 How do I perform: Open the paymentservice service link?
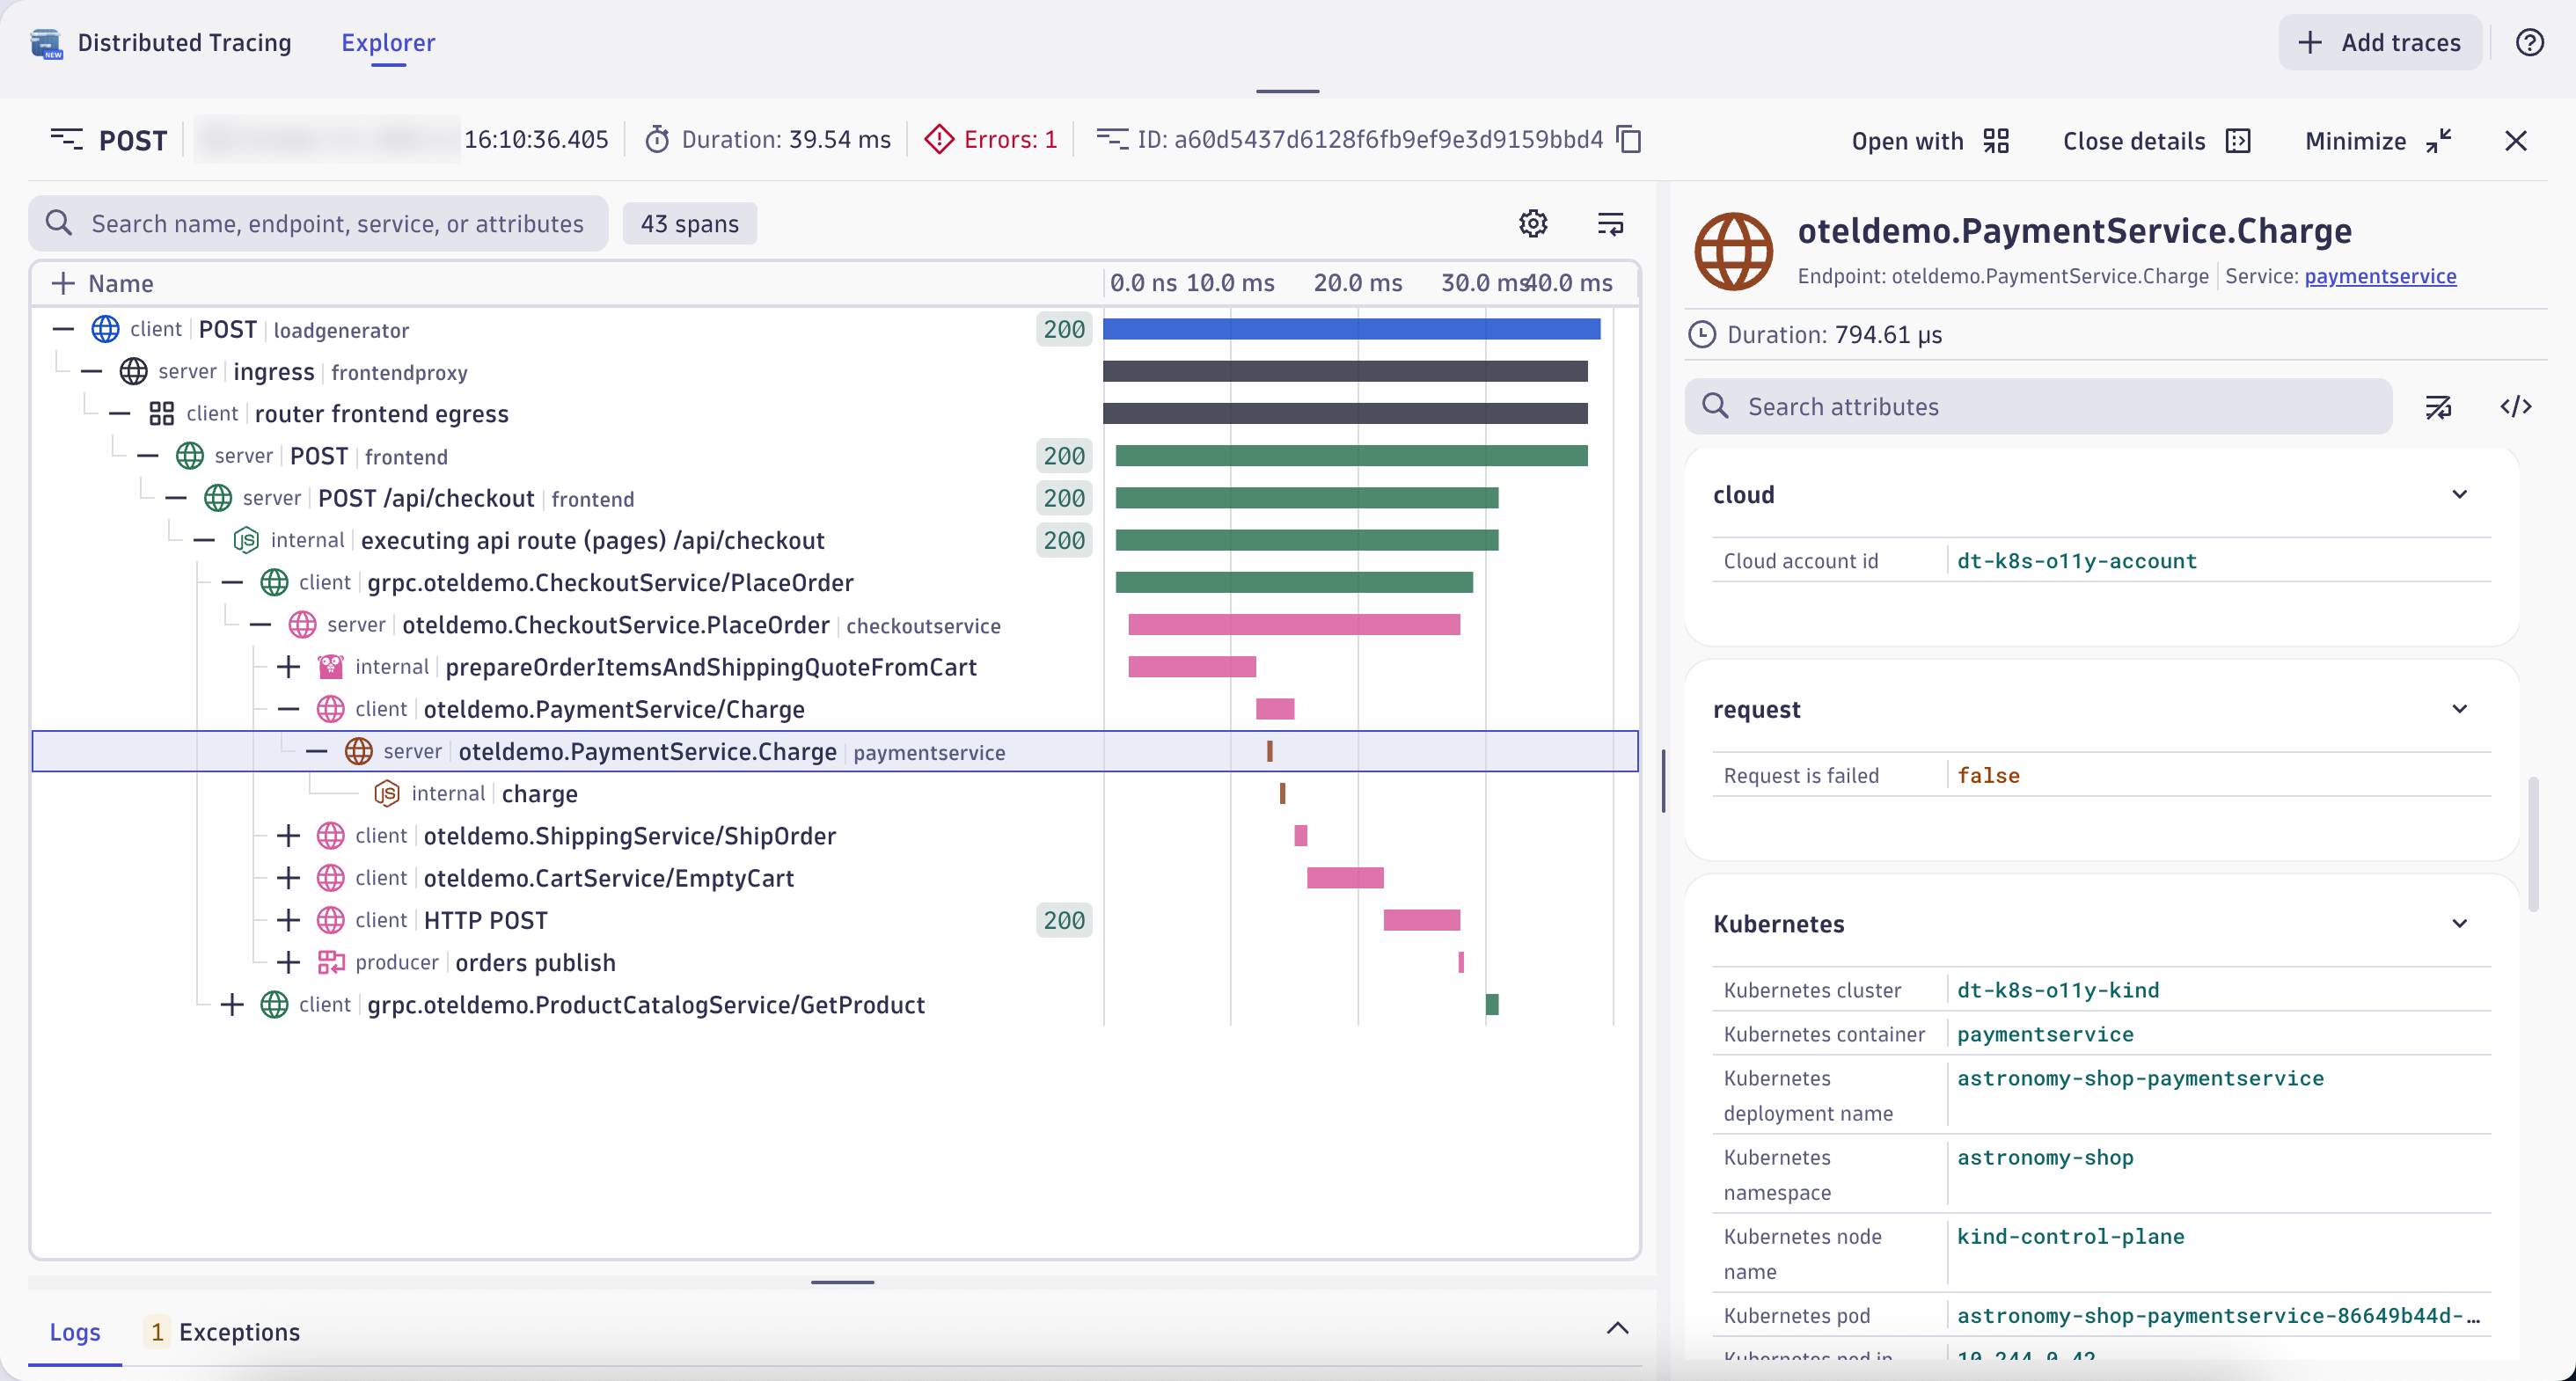click(x=2381, y=276)
